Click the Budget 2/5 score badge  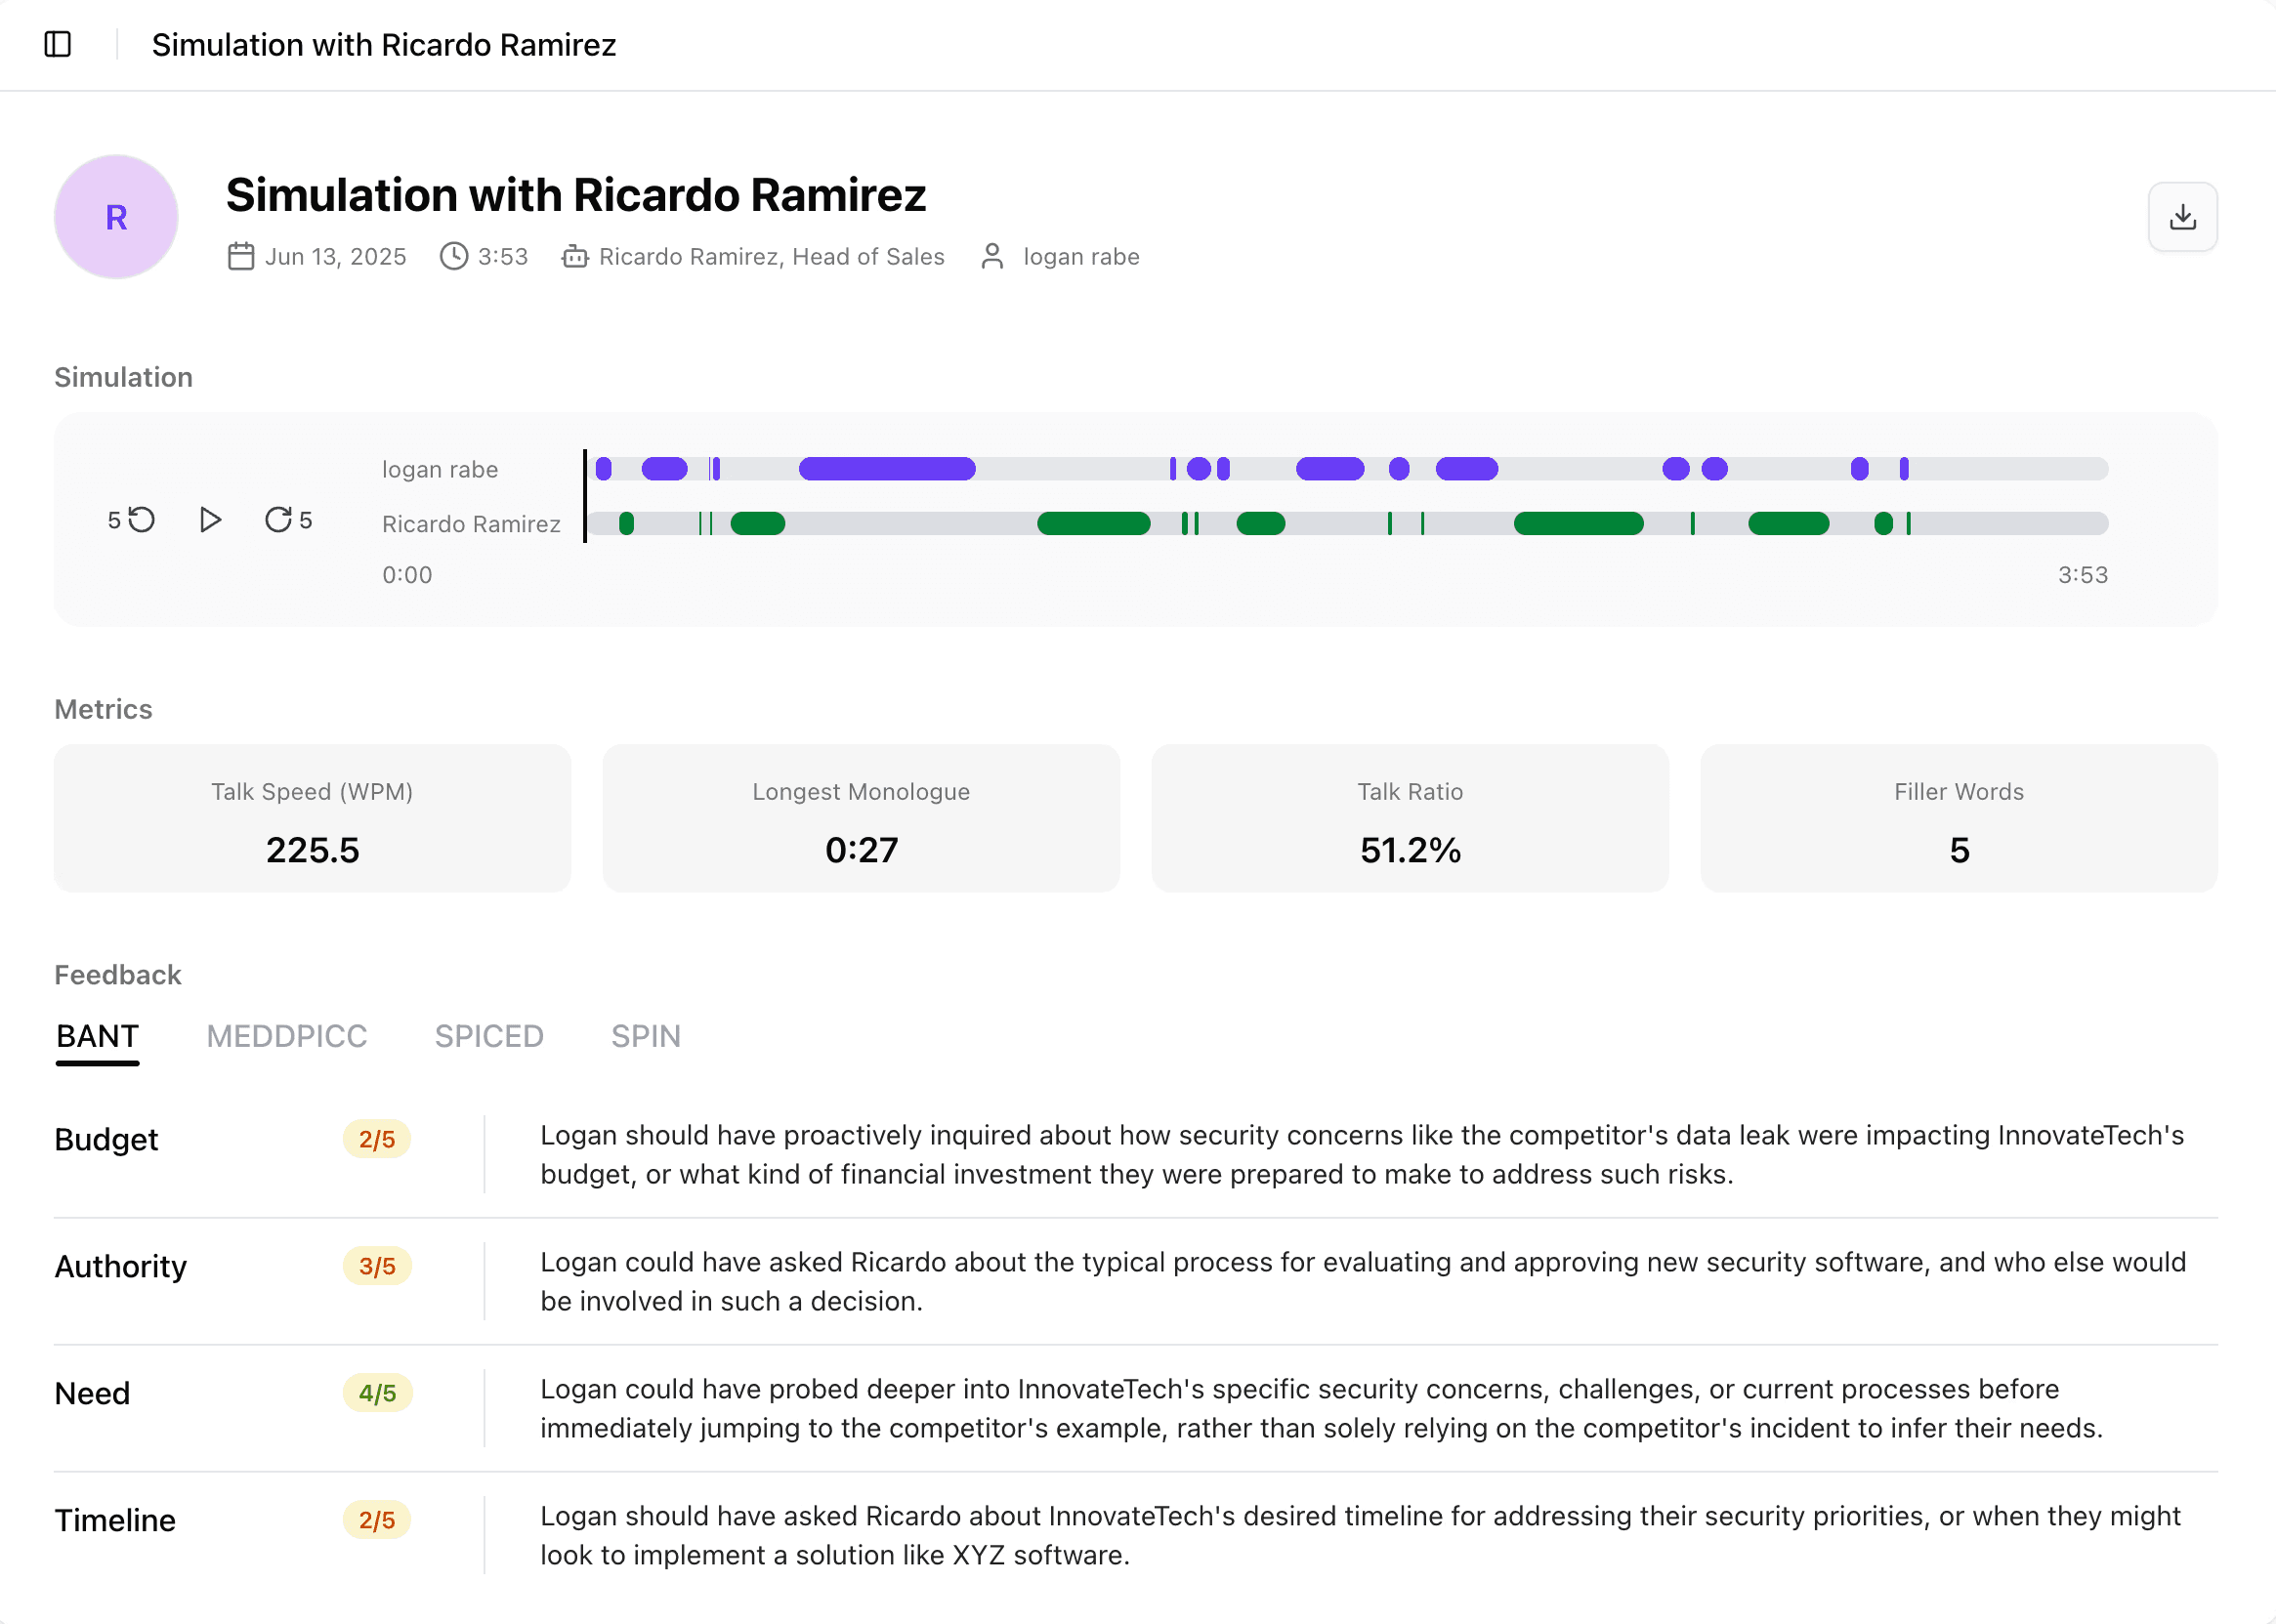(377, 1140)
